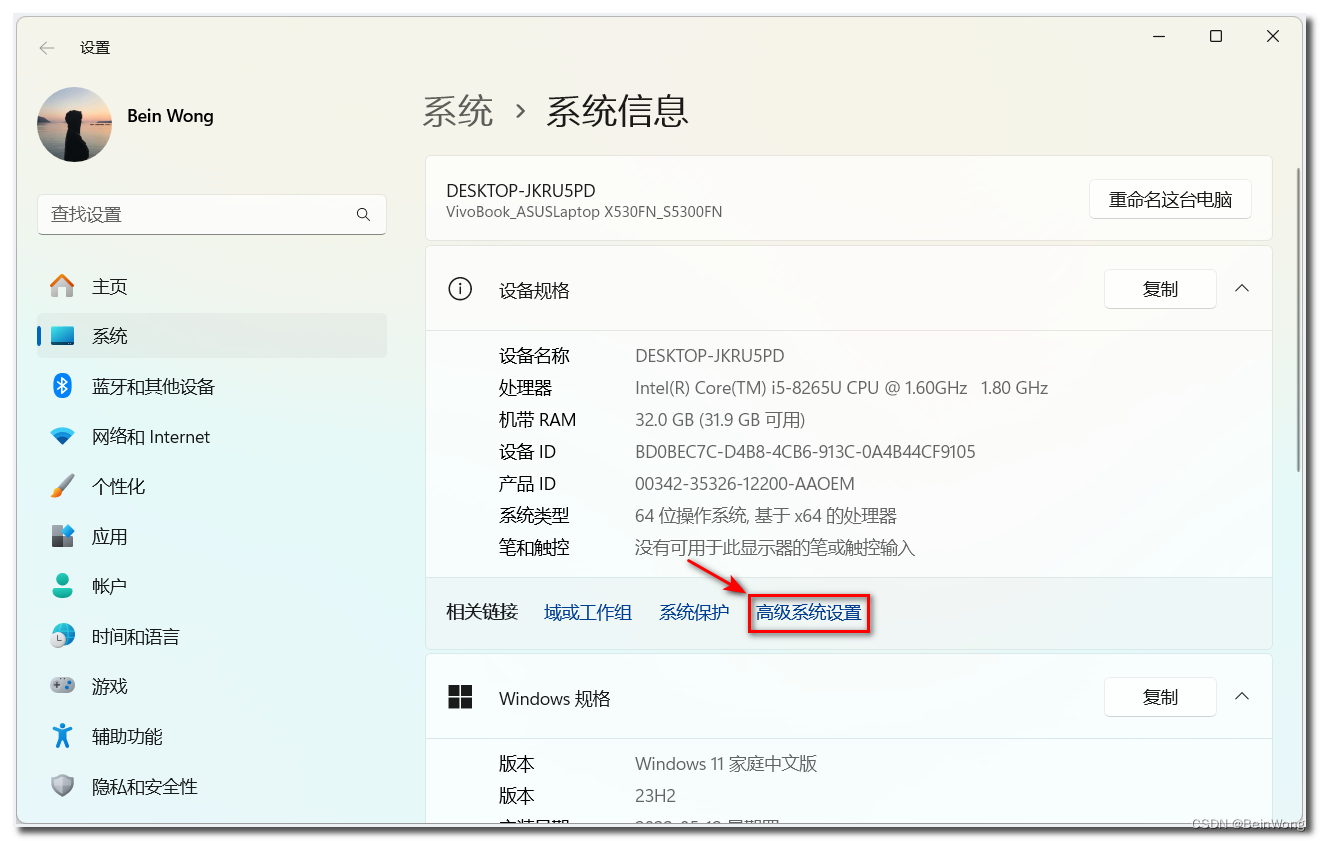Click the 系统 breadcrumb in the title
Screen dimensions: 1320x841
(x=458, y=110)
